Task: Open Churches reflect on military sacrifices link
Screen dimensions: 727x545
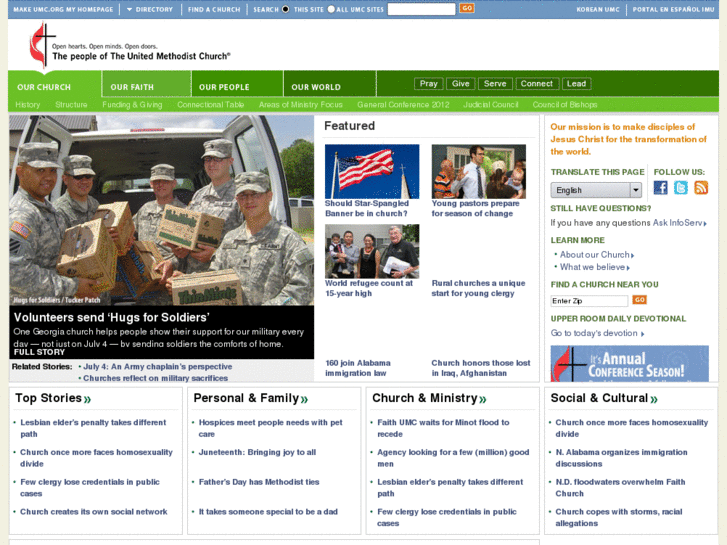Action: 155,378
